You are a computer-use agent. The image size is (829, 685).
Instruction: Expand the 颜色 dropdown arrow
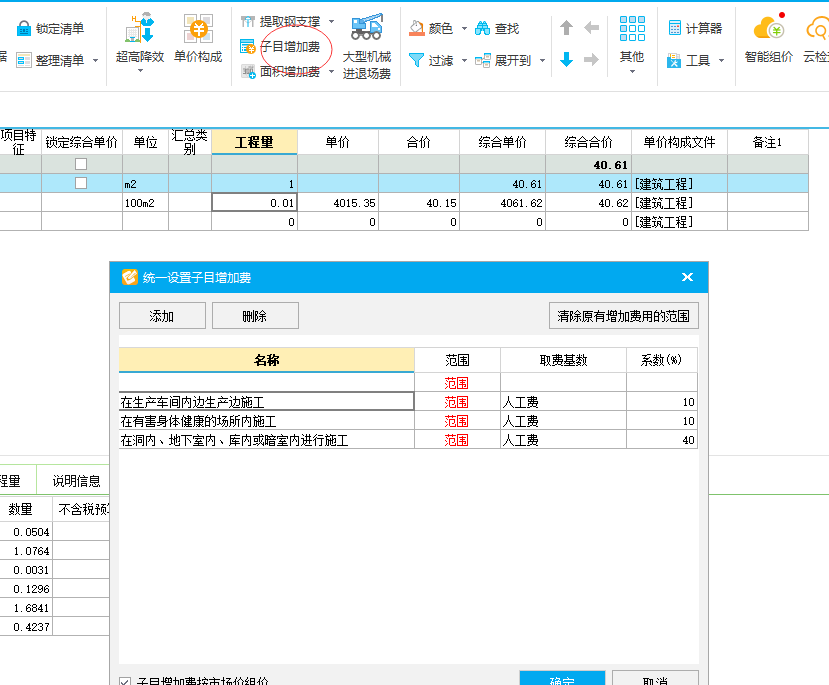(464, 29)
